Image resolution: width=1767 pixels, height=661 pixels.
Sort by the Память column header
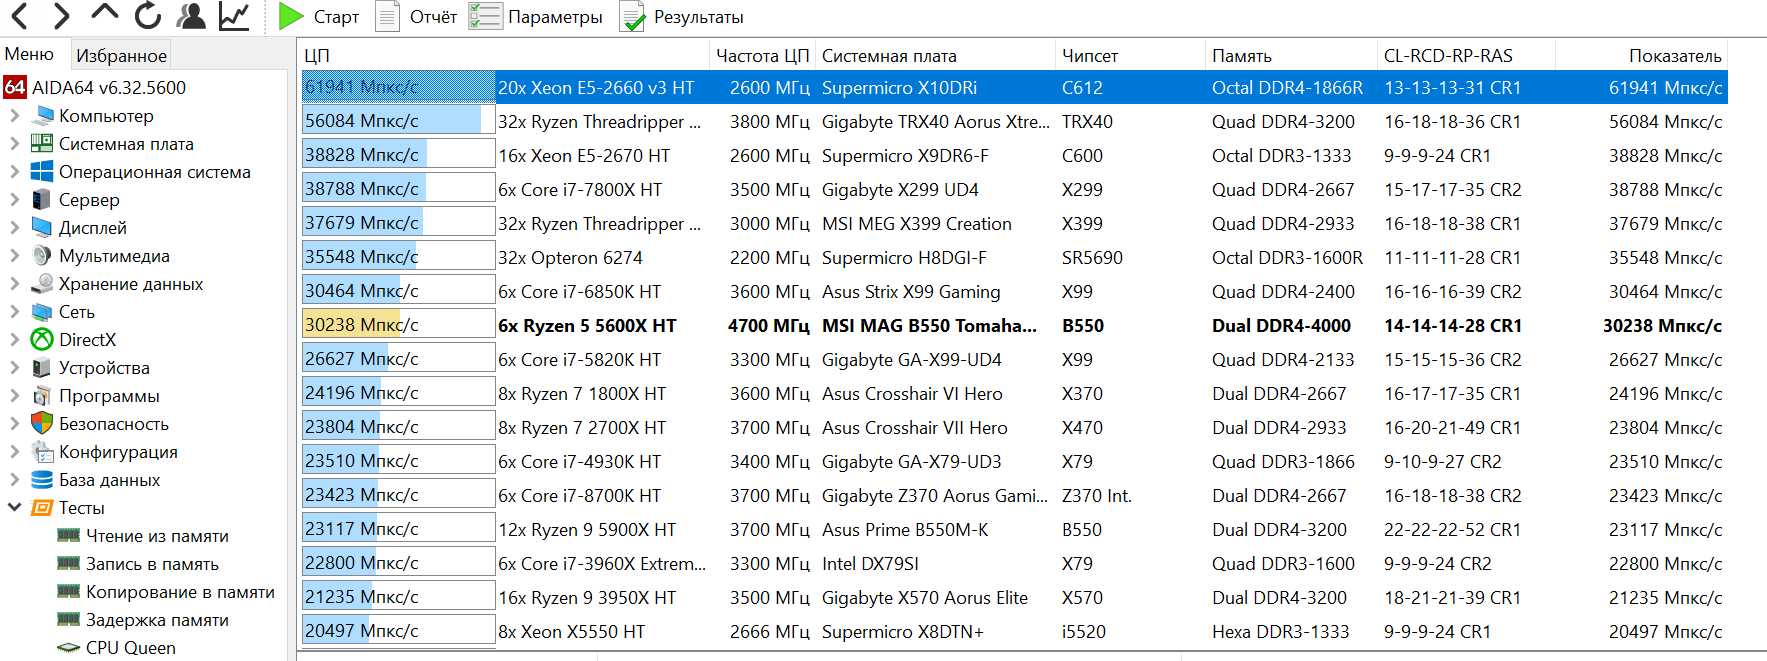1291,56
